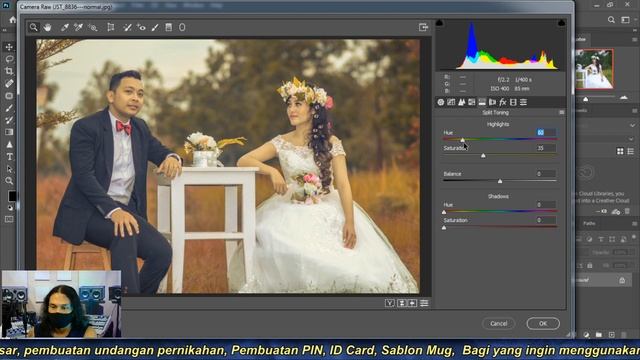Open the histogram in Camera Raw
This screenshot has width=640, height=360.
tap(500, 45)
